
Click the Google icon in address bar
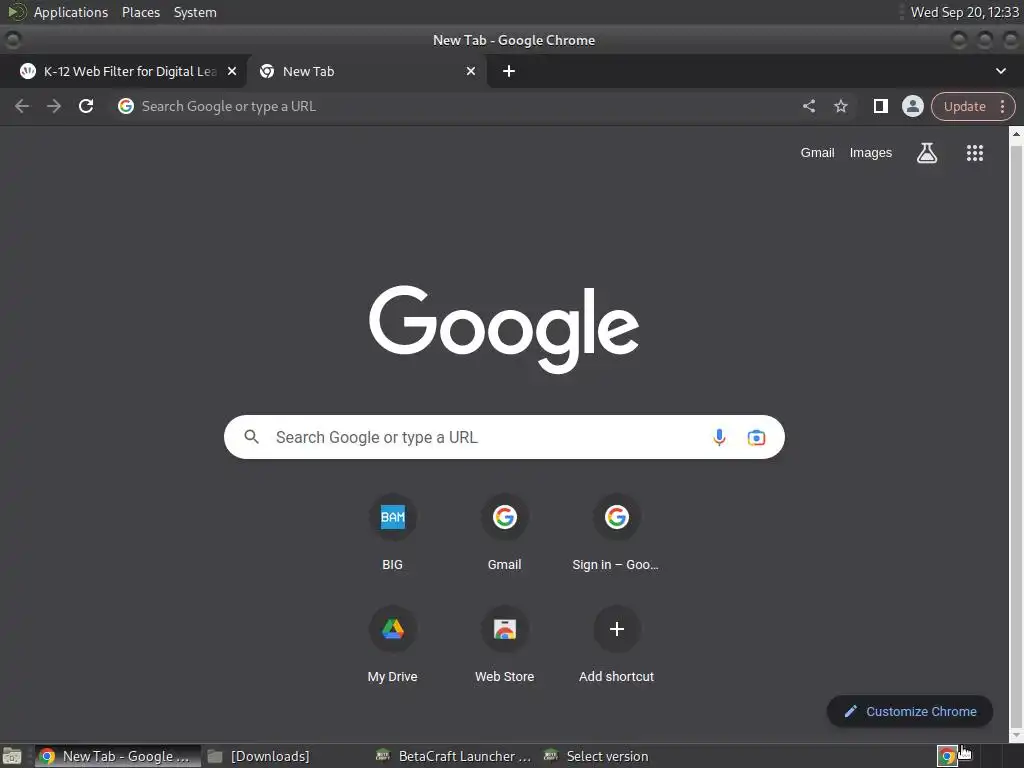coord(125,106)
